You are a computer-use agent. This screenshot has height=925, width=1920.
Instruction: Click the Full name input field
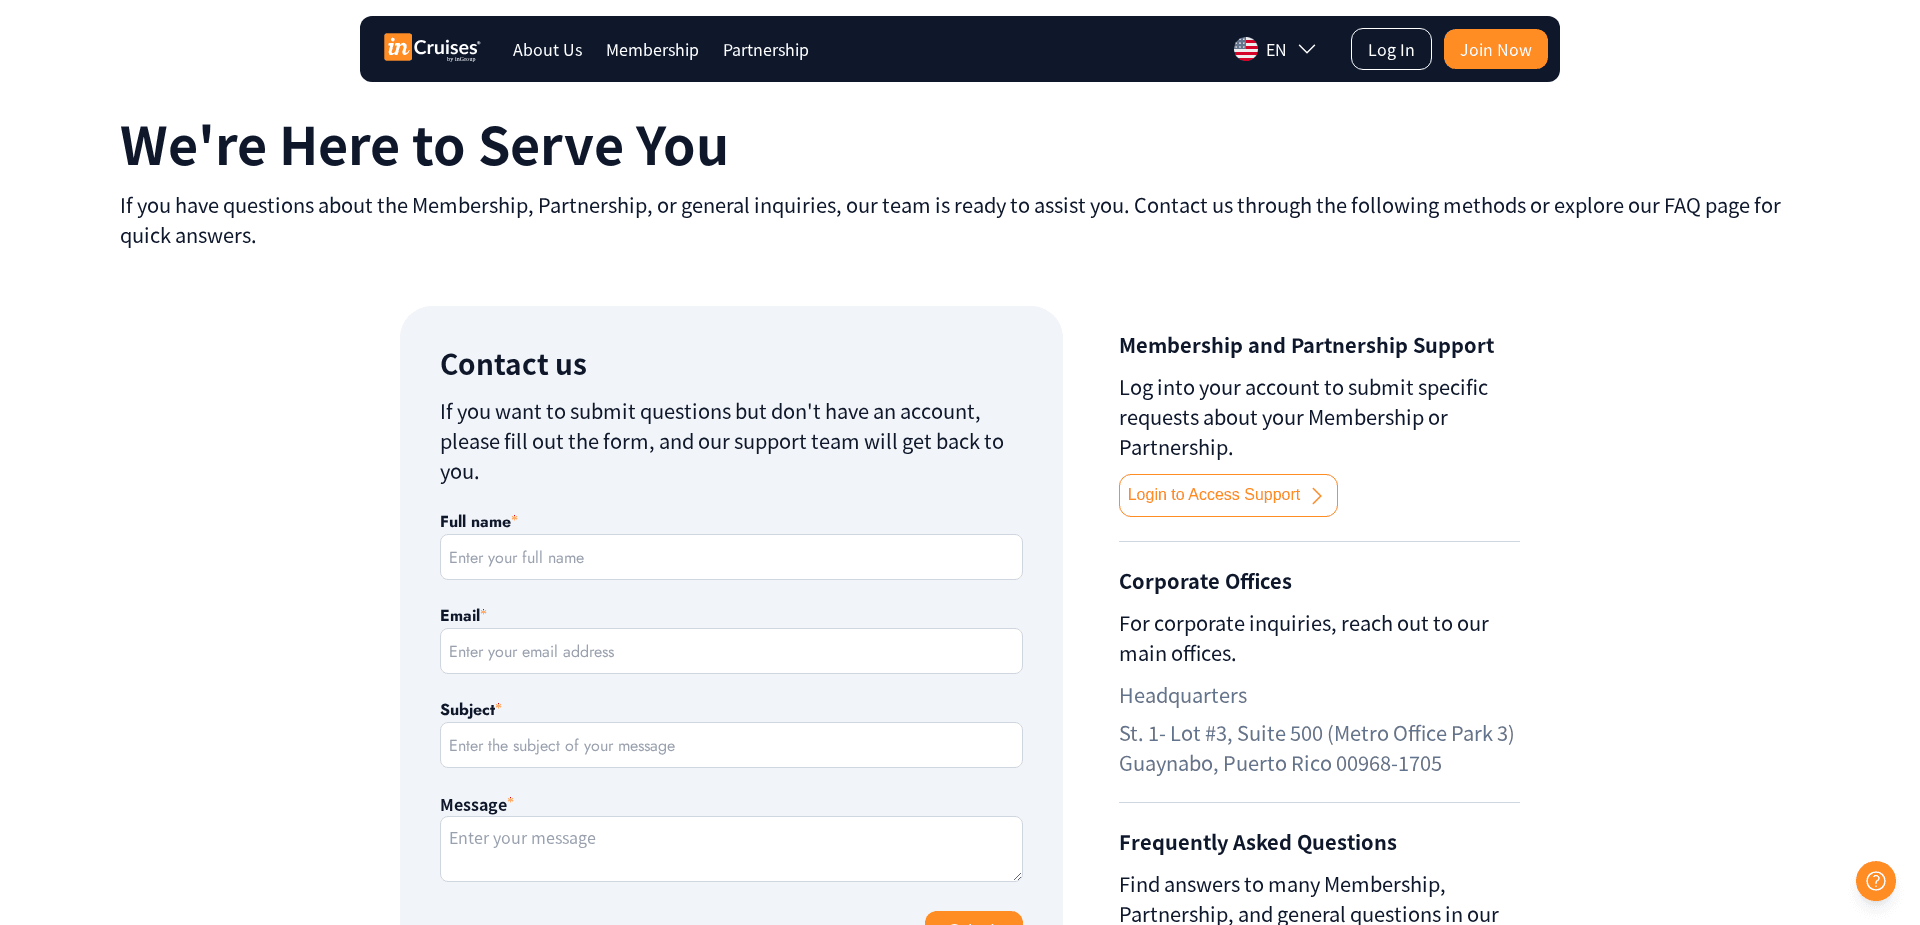click(731, 557)
